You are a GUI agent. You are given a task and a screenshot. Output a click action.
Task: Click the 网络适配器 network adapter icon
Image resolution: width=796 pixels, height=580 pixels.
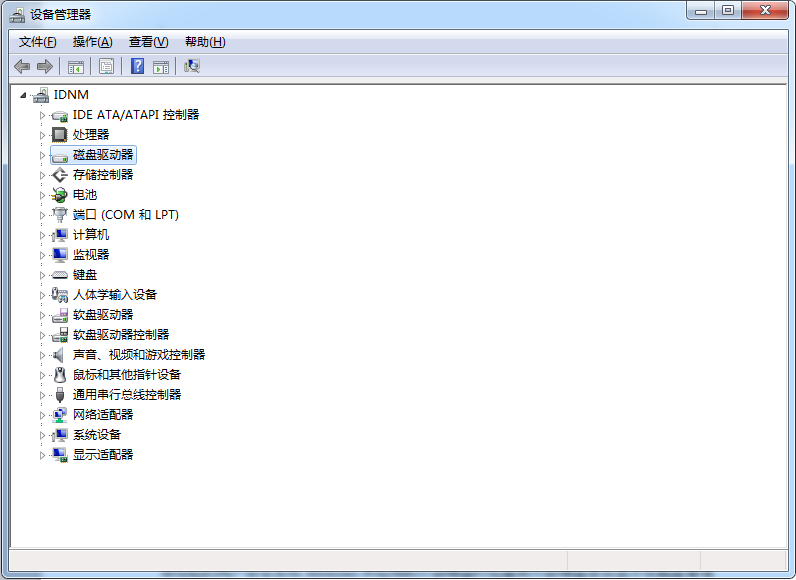click(x=60, y=415)
